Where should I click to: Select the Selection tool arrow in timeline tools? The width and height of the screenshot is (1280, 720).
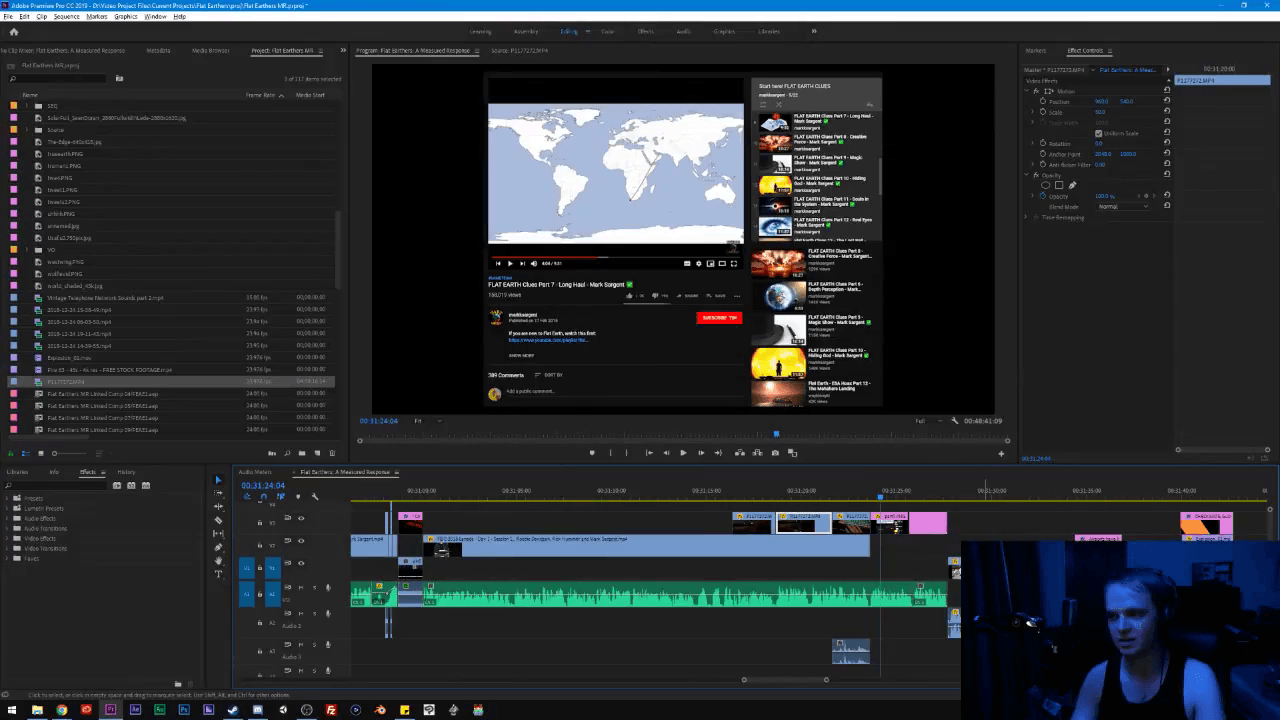coord(218,480)
